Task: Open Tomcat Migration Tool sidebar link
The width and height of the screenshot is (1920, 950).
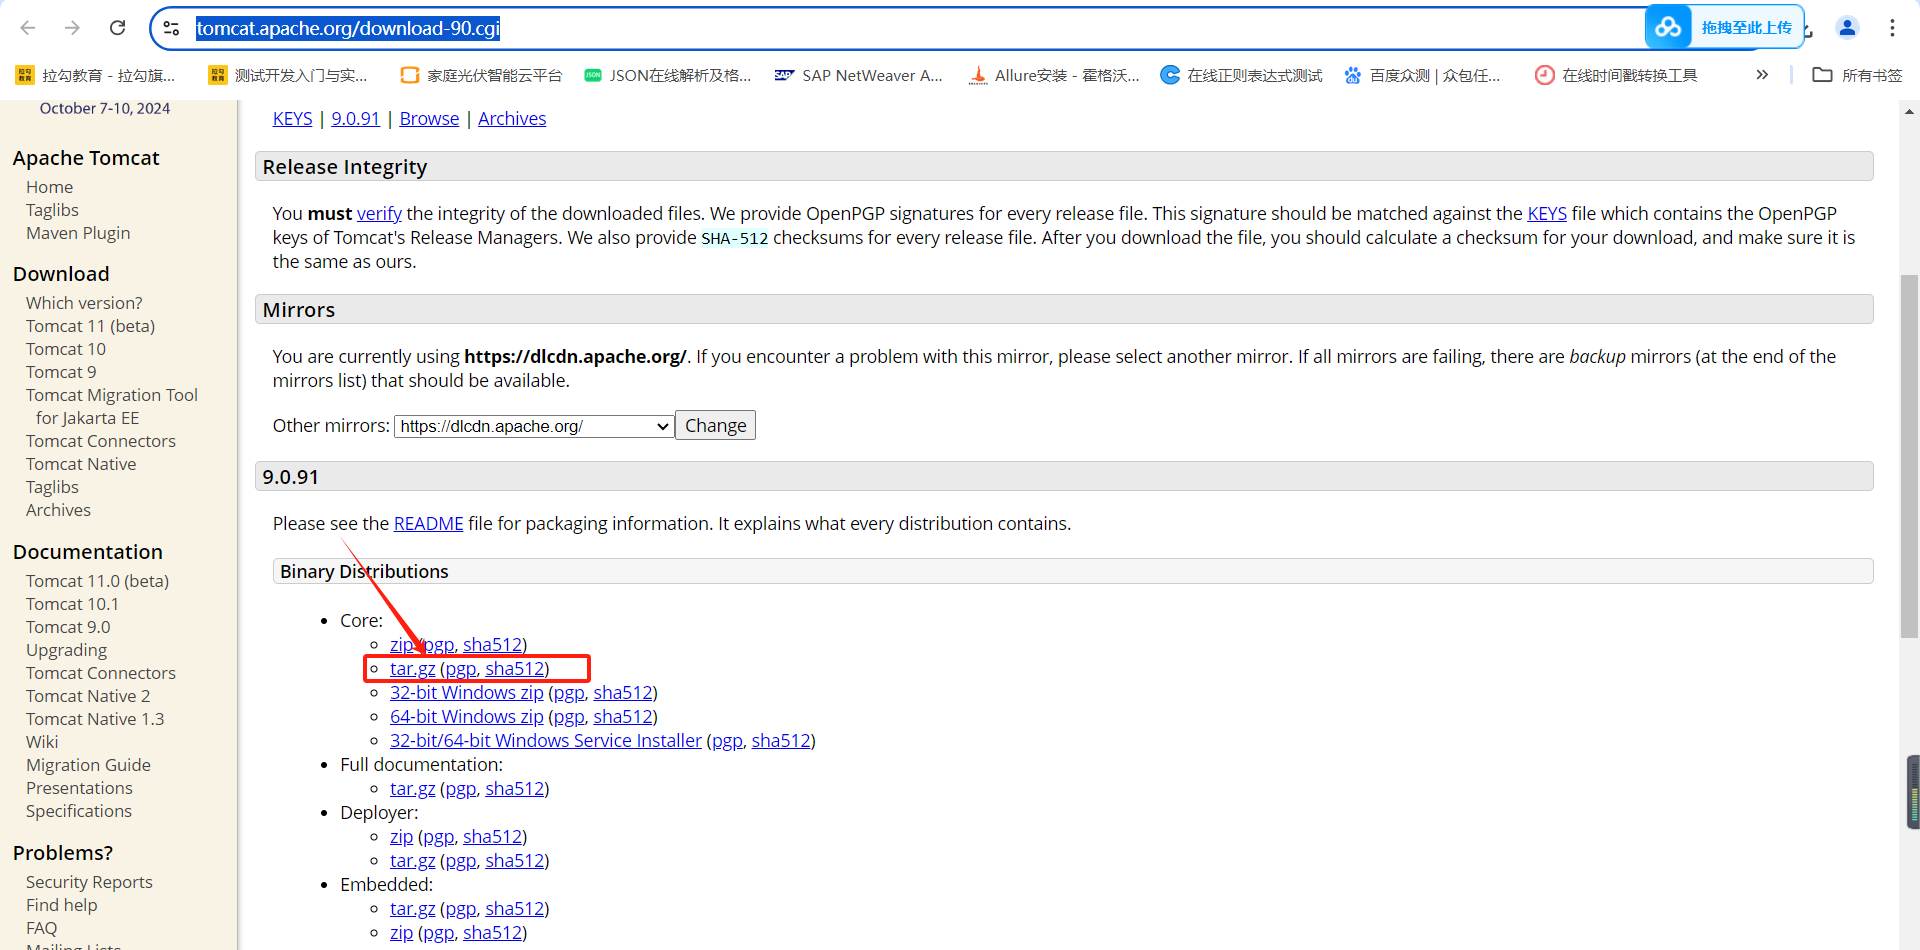Action: [112, 406]
